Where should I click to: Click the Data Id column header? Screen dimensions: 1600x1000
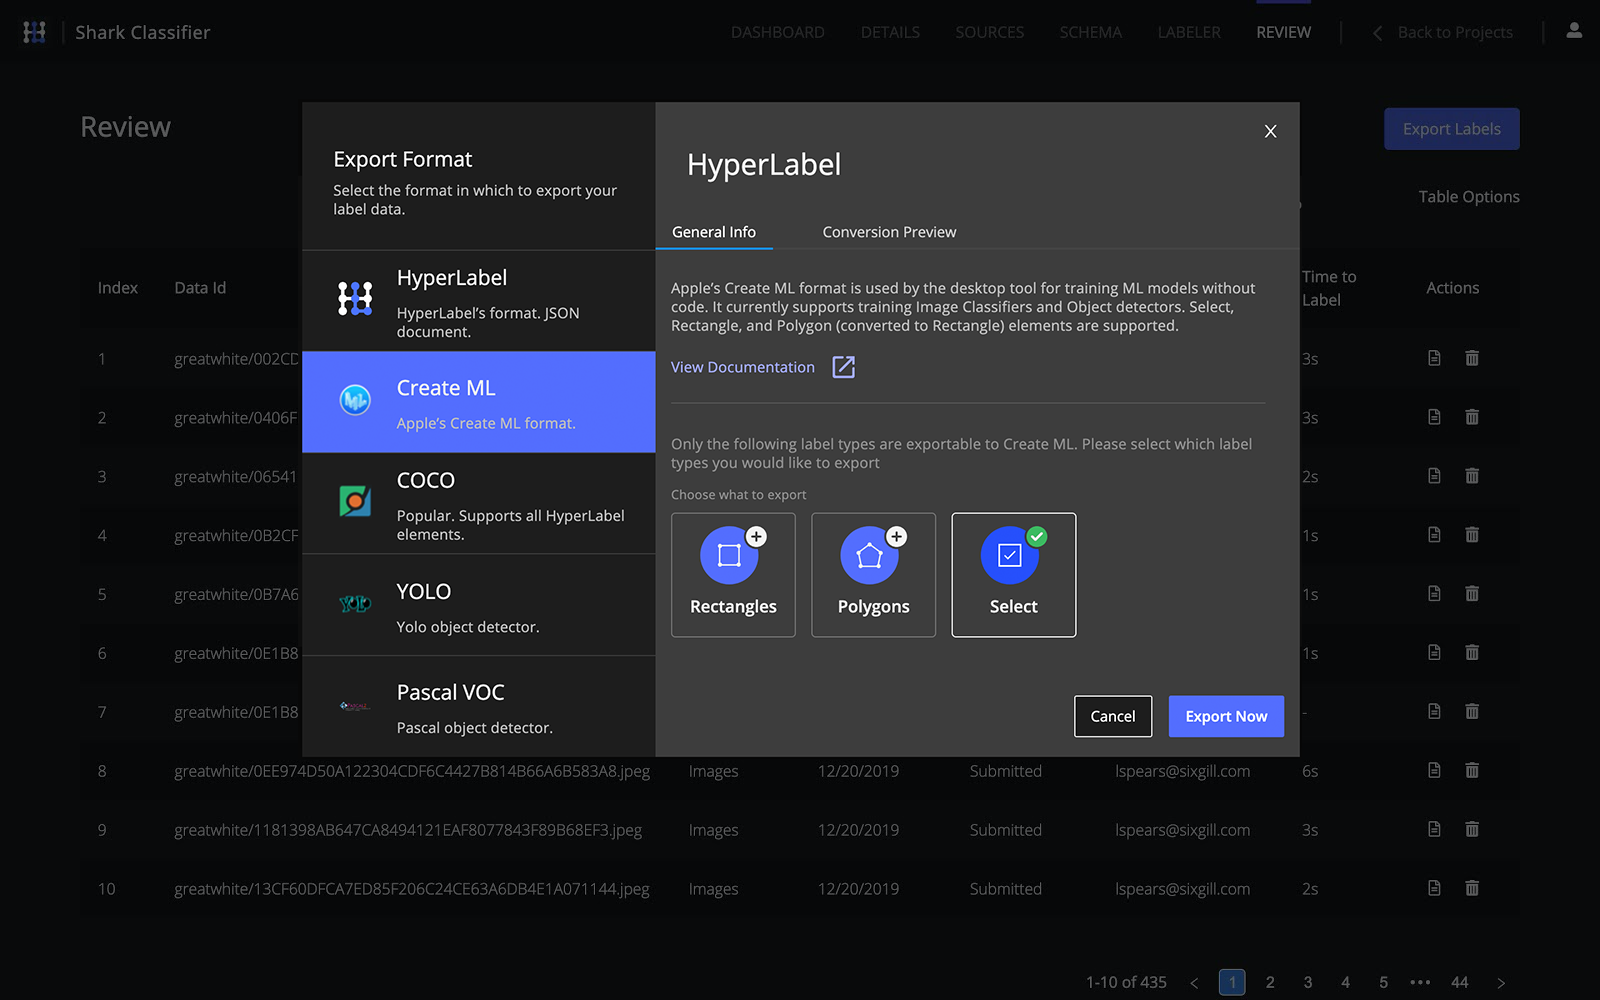(x=200, y=288)
